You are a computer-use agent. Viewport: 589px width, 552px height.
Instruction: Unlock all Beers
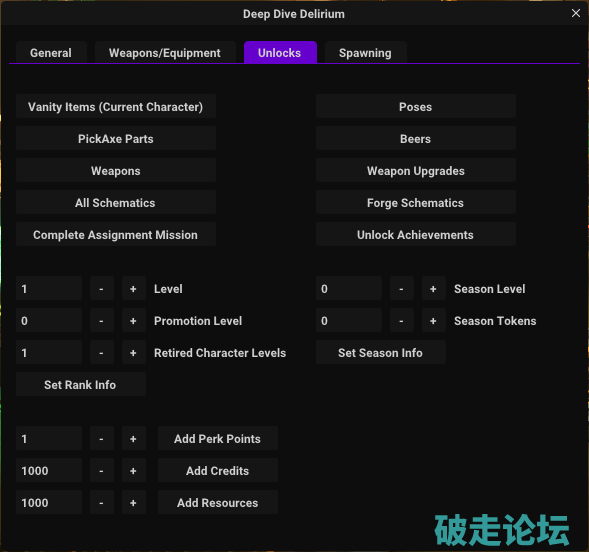tap(415, 139)
